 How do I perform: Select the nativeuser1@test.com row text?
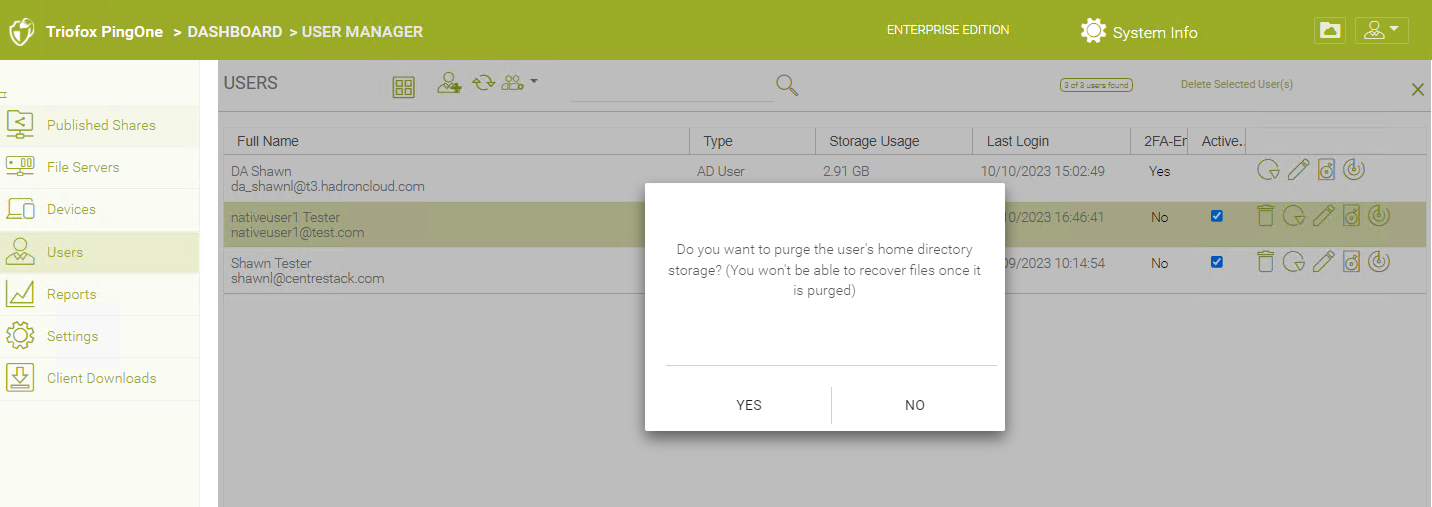pos(298,232)
